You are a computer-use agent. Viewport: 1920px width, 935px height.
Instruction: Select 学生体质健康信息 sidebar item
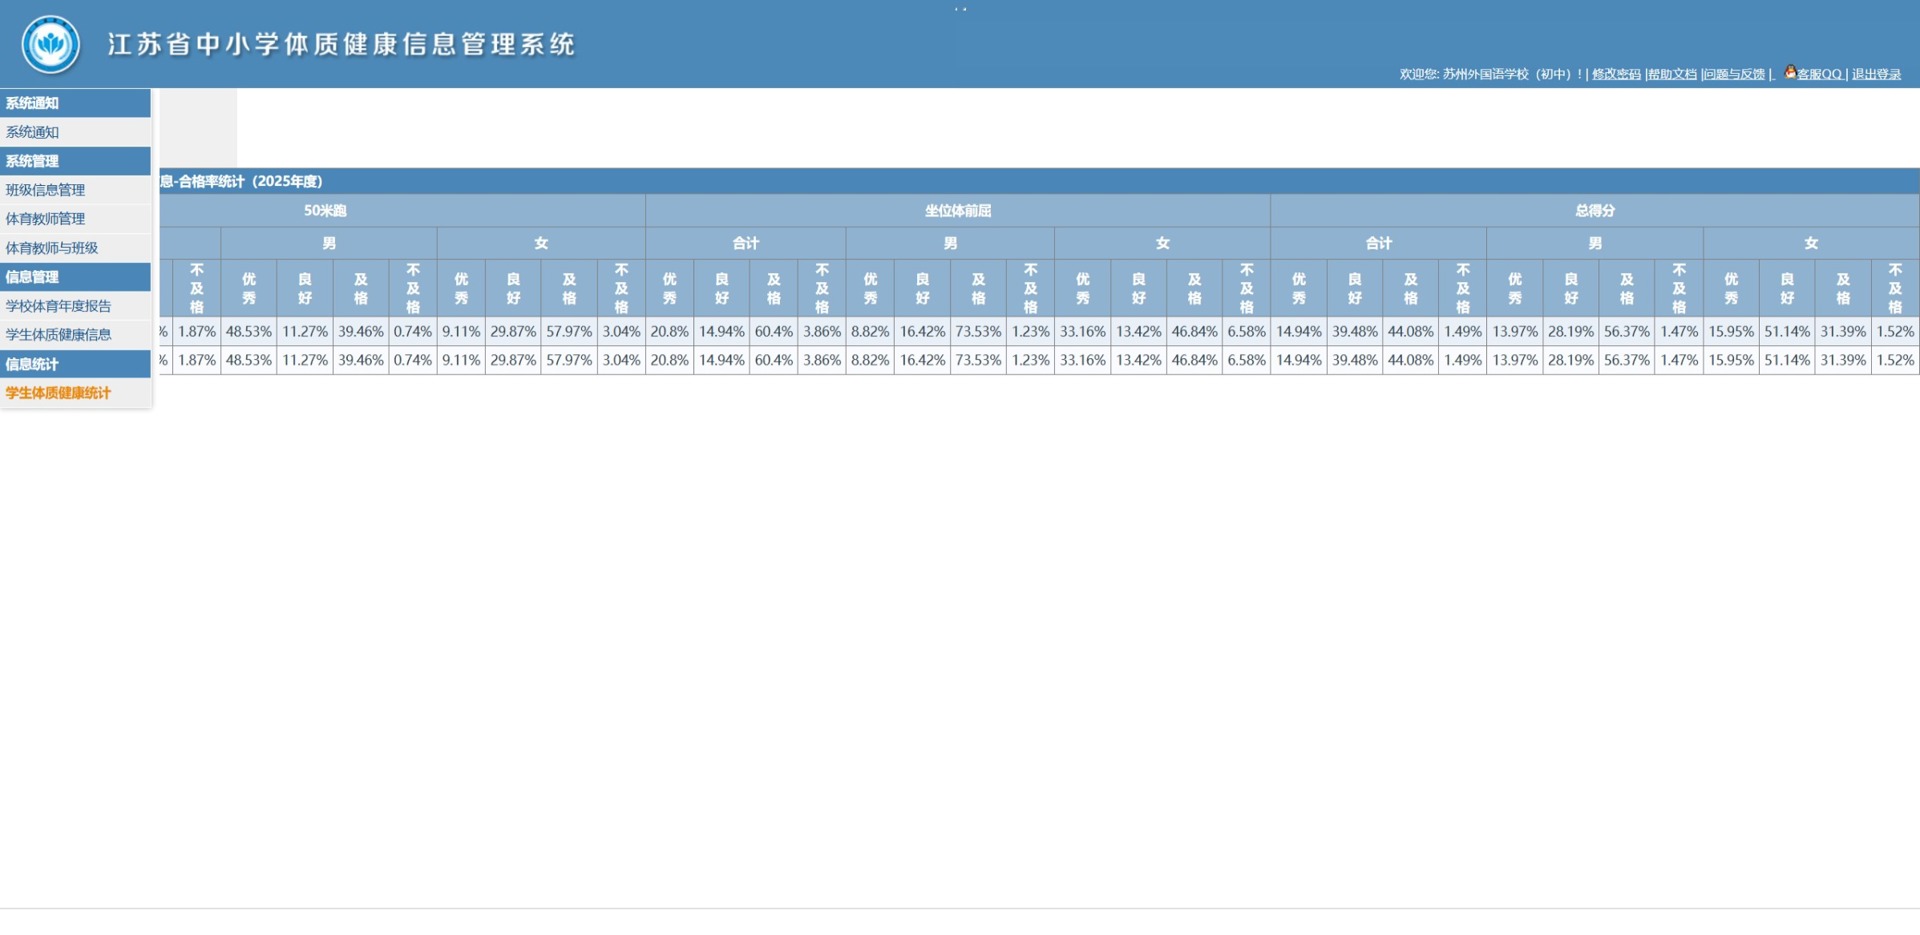(x=58, y=335)
